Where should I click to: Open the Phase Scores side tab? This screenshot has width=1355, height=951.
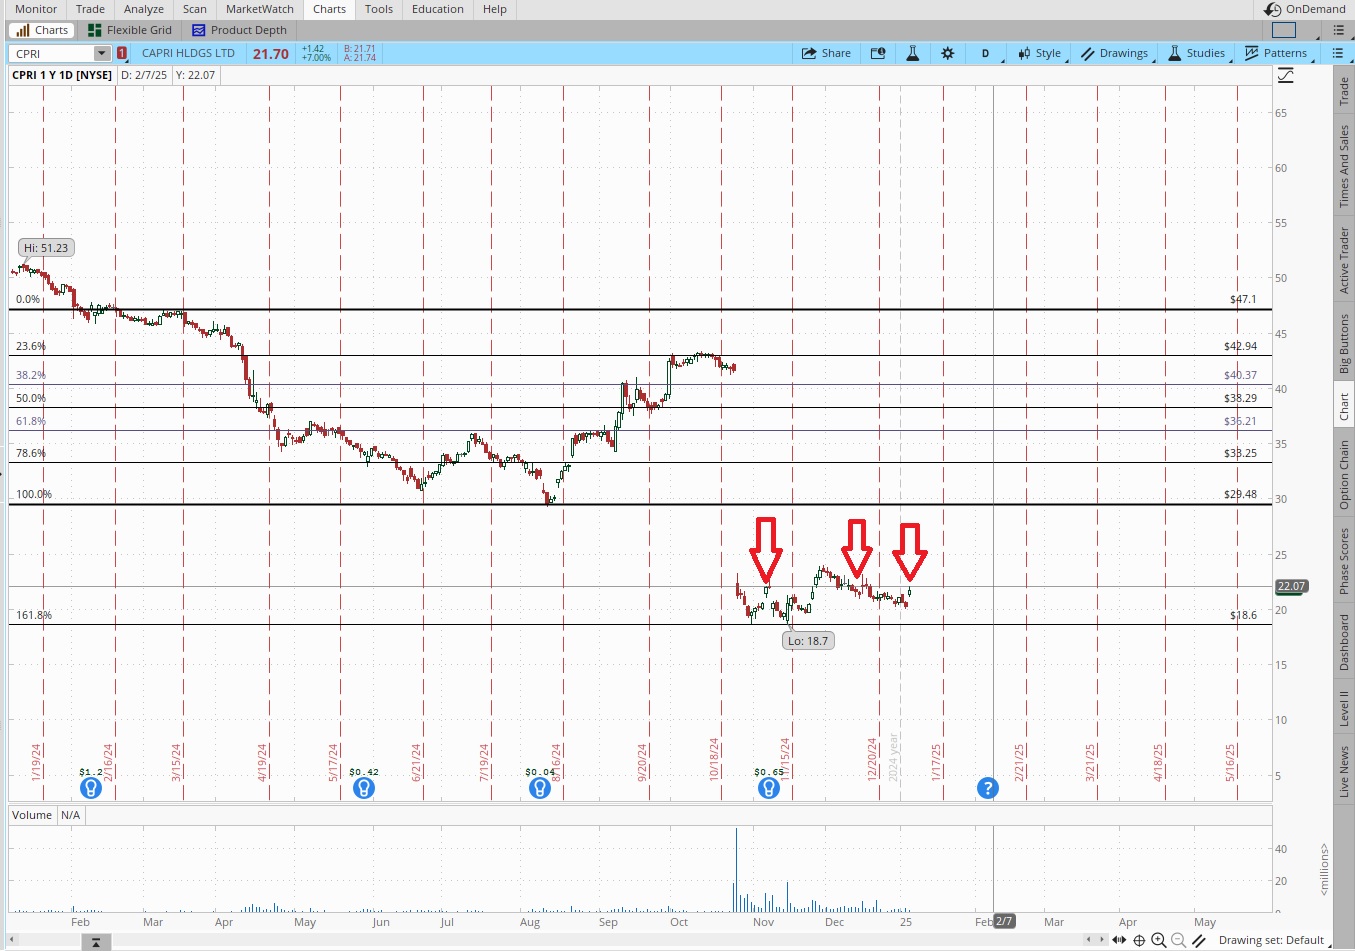pyautogui.click(x=1344, y=561)
